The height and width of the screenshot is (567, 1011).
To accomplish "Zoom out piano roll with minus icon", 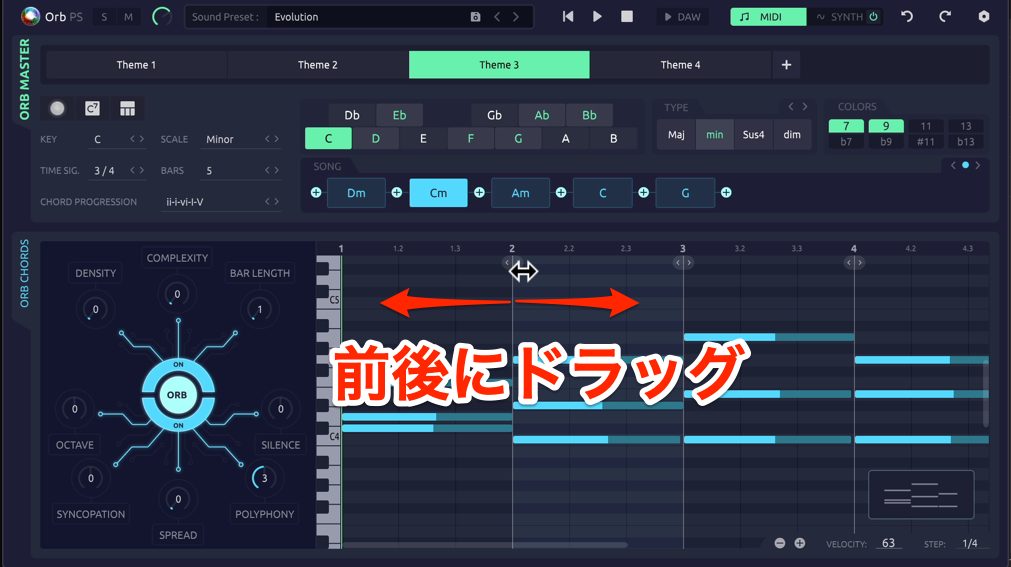I will click(x=780, y=543).
